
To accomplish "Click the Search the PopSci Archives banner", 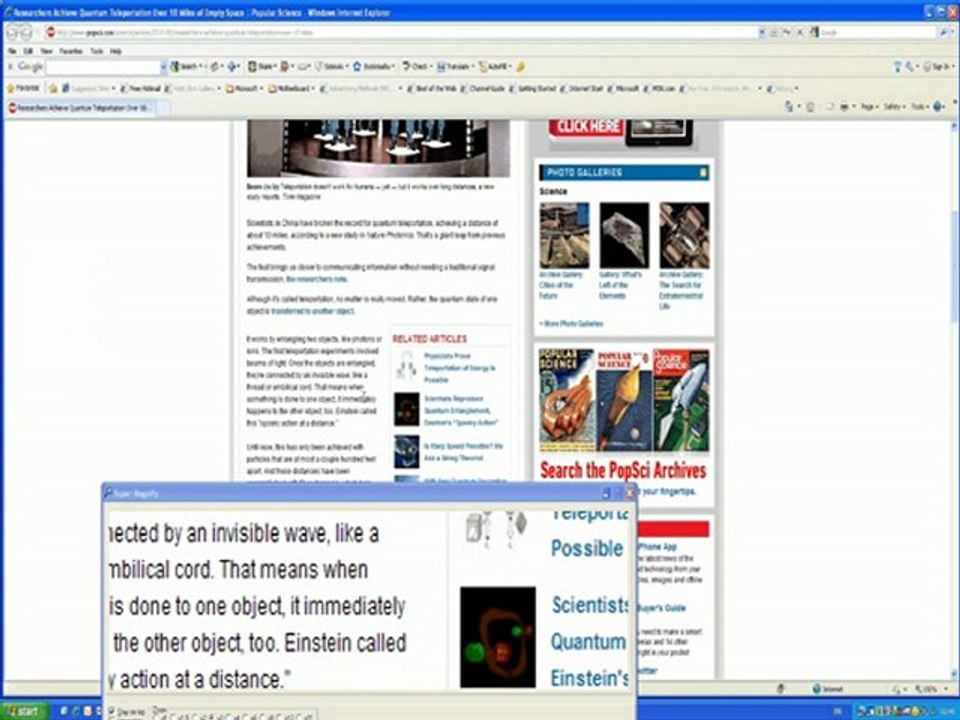I will pos(623,470).
